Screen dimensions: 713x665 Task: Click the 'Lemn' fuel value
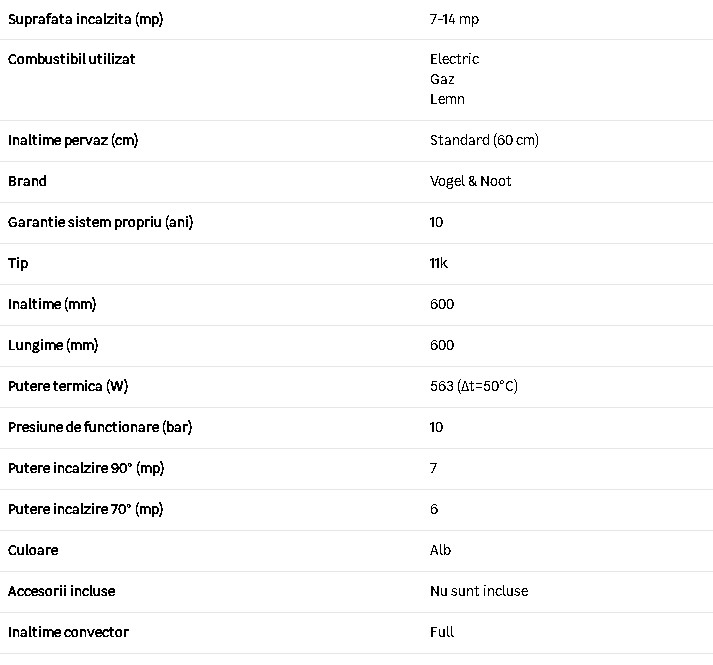tap(447, 99)
